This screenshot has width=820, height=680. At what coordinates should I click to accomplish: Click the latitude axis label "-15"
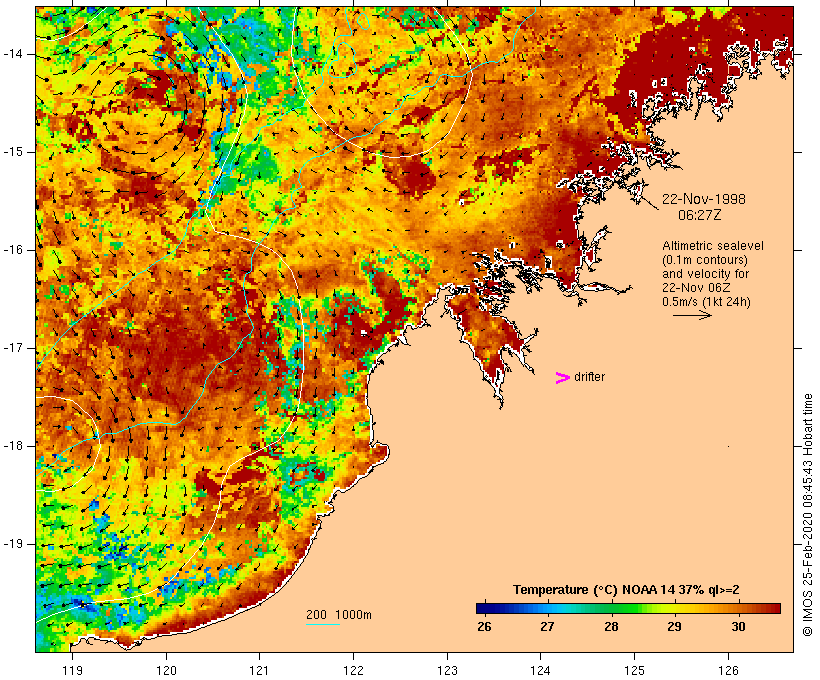13,152
